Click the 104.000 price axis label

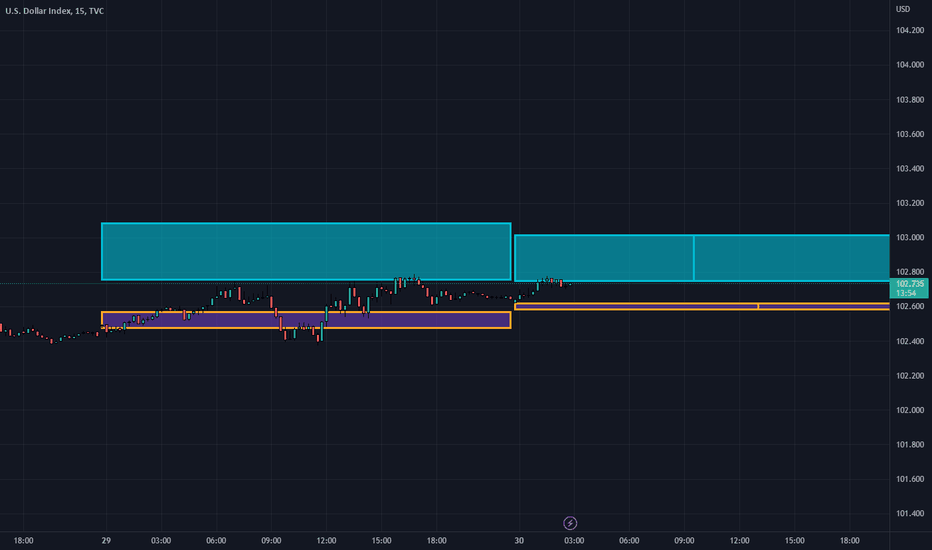point(910,65)
